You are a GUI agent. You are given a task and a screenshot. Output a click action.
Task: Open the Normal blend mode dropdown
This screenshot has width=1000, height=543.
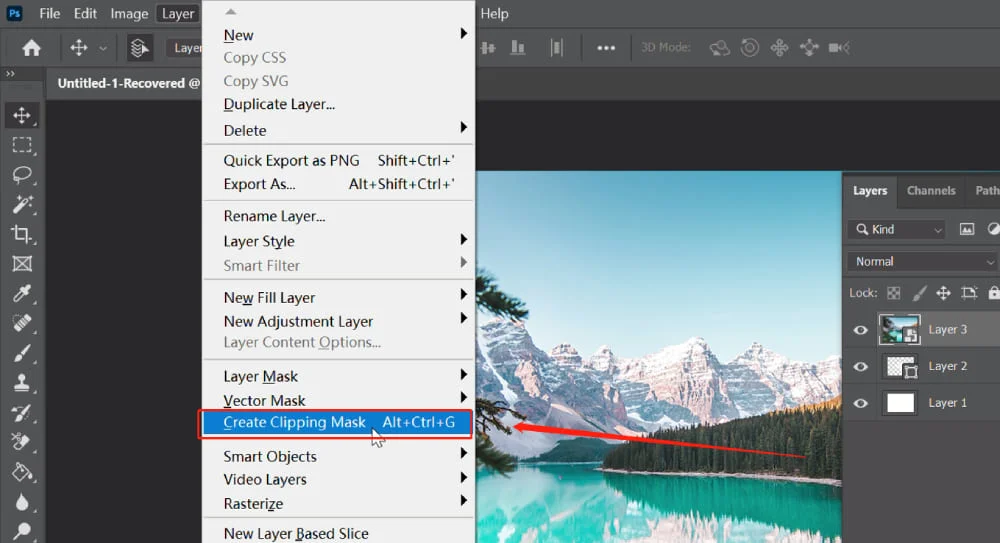click(922, 262)
